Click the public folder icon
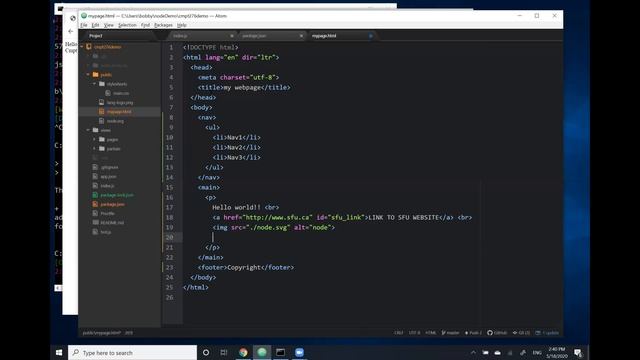The image size is (640, 360). click(96, 75)
